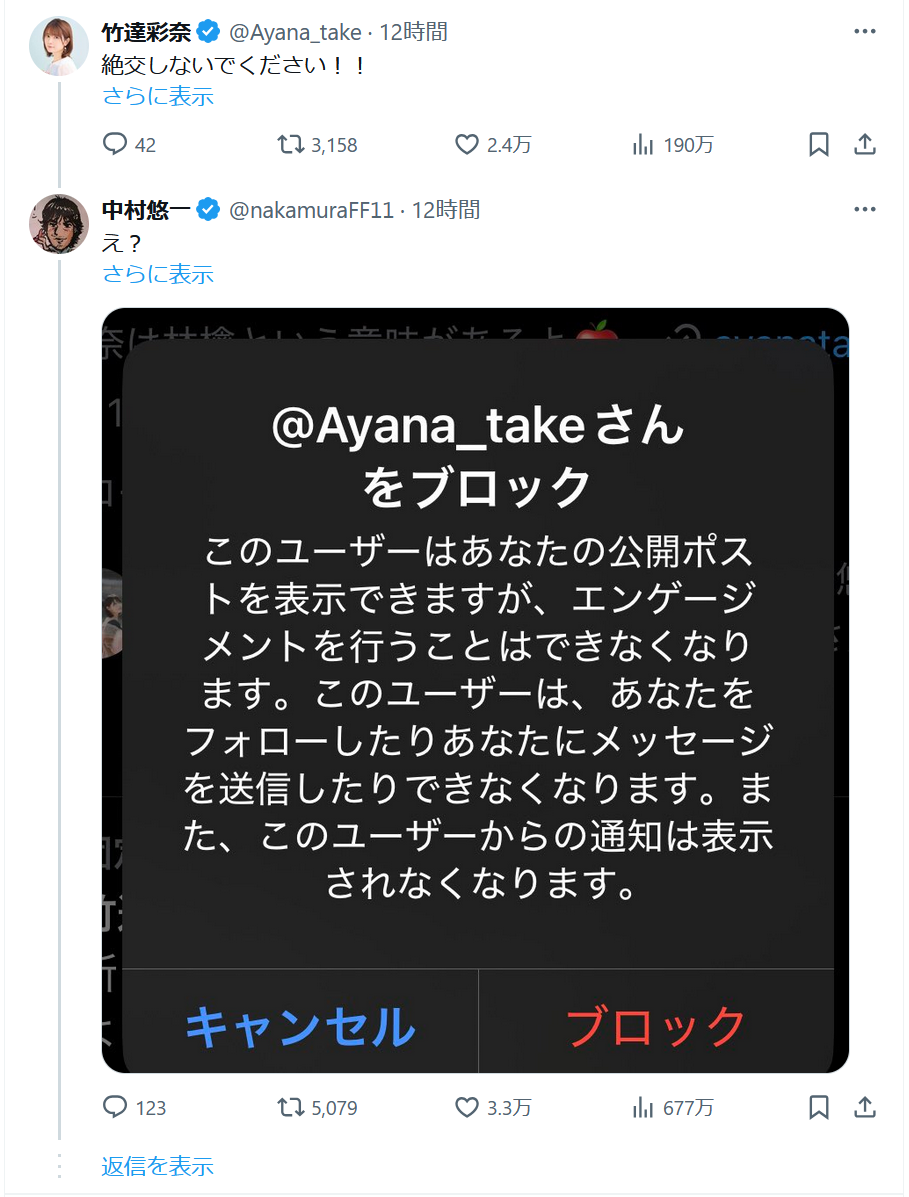View analytics on 中村悠一's post
The height and width of the screenshot is (1197, 909).
(642, 1107)
